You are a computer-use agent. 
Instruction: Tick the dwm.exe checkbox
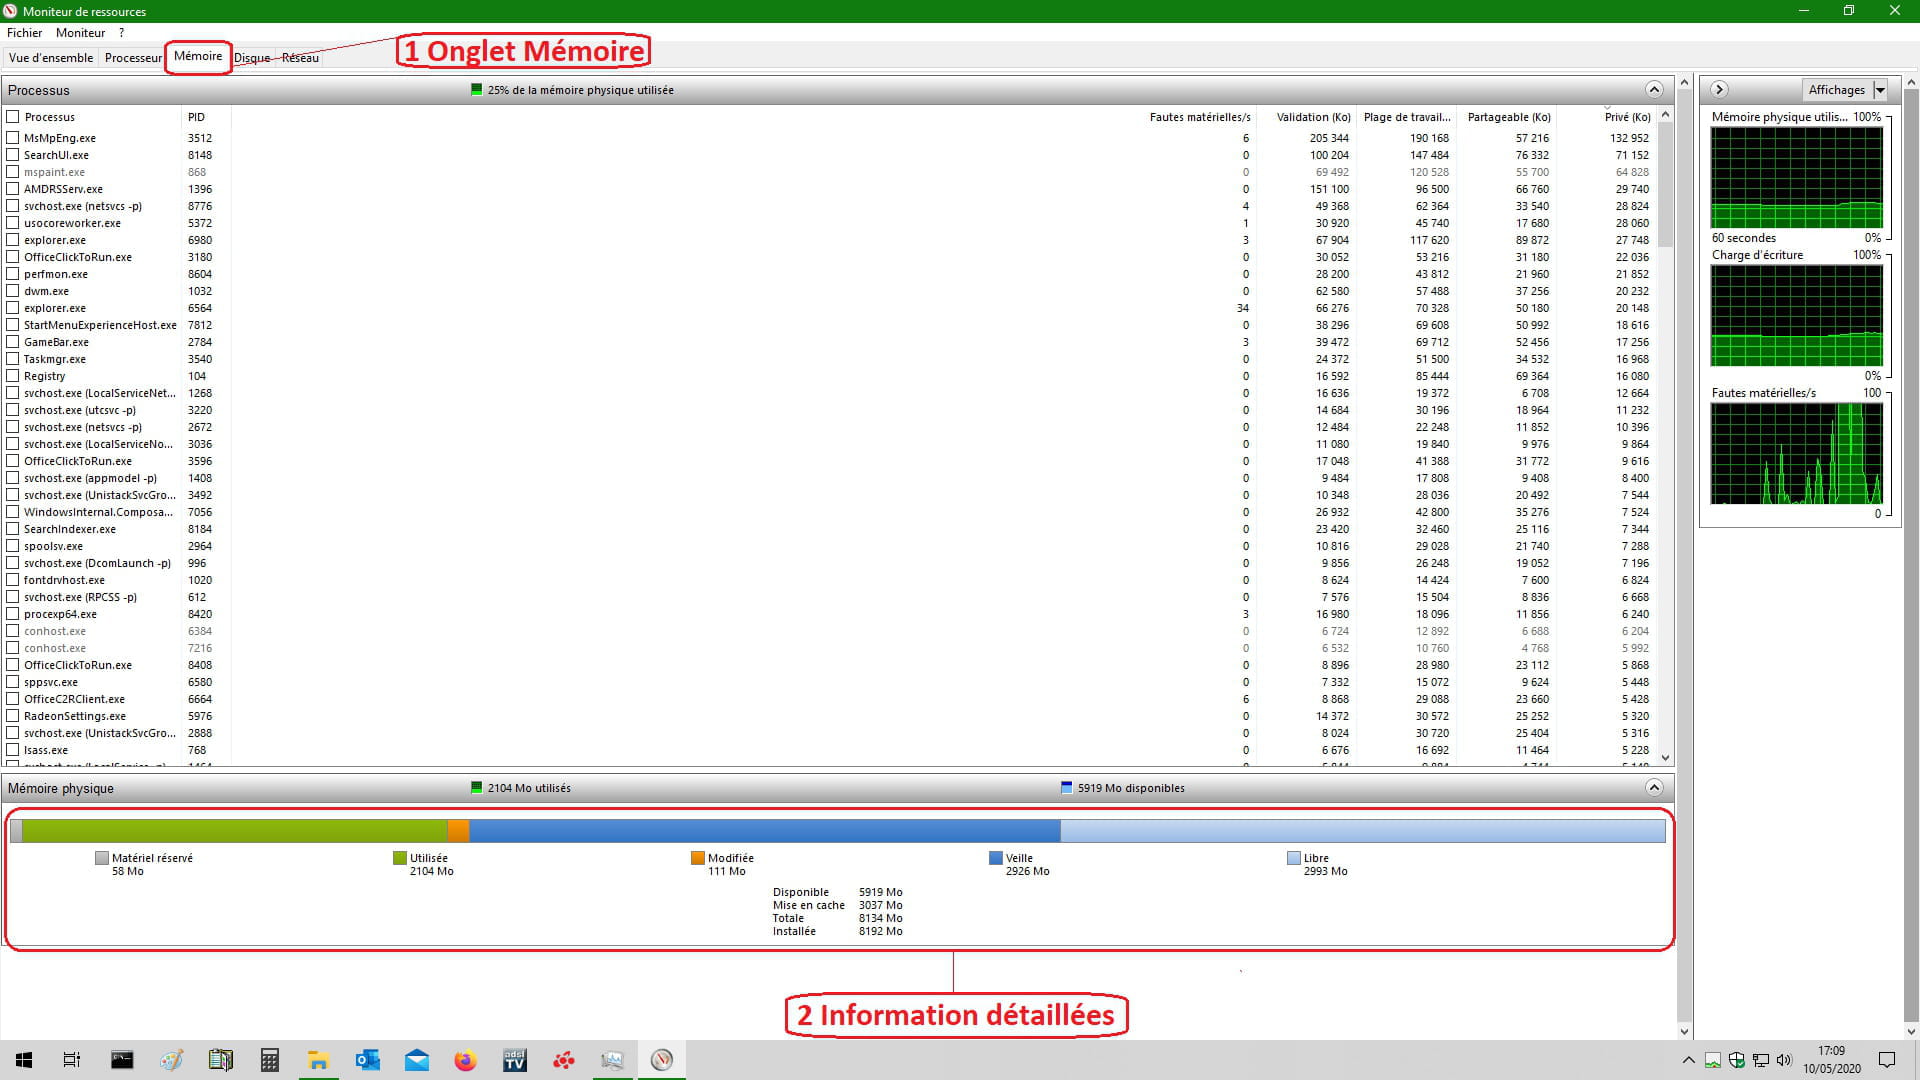tap(13, 291)
